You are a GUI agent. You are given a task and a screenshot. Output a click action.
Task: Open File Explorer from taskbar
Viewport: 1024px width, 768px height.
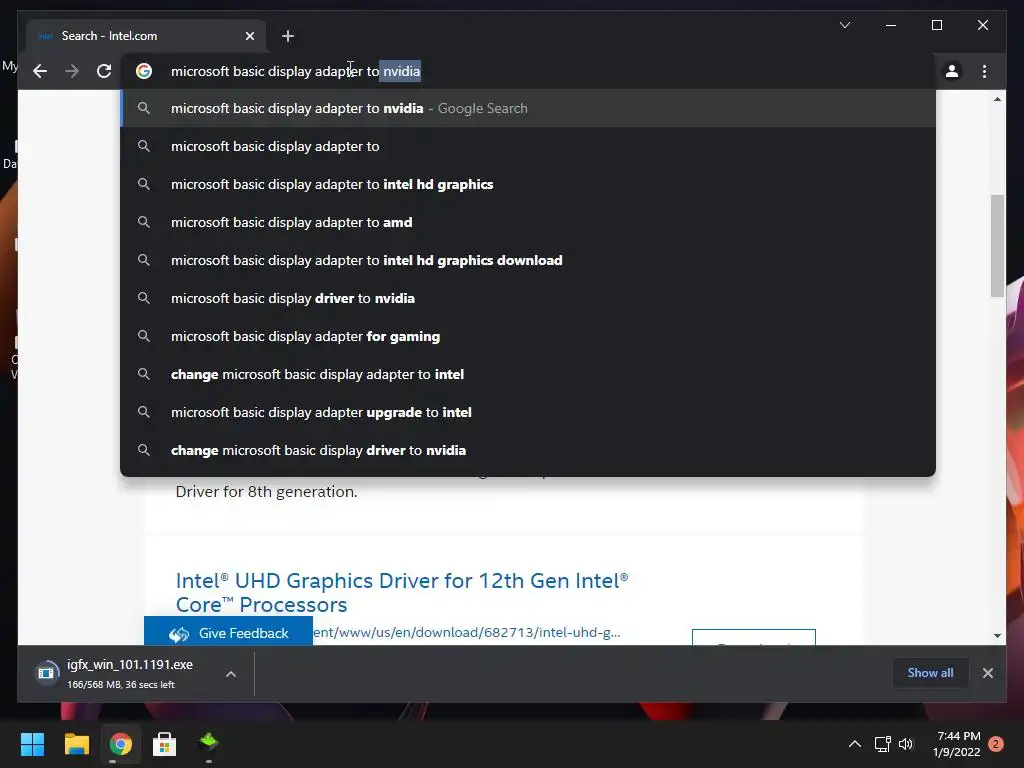click(x=76, y=744)
